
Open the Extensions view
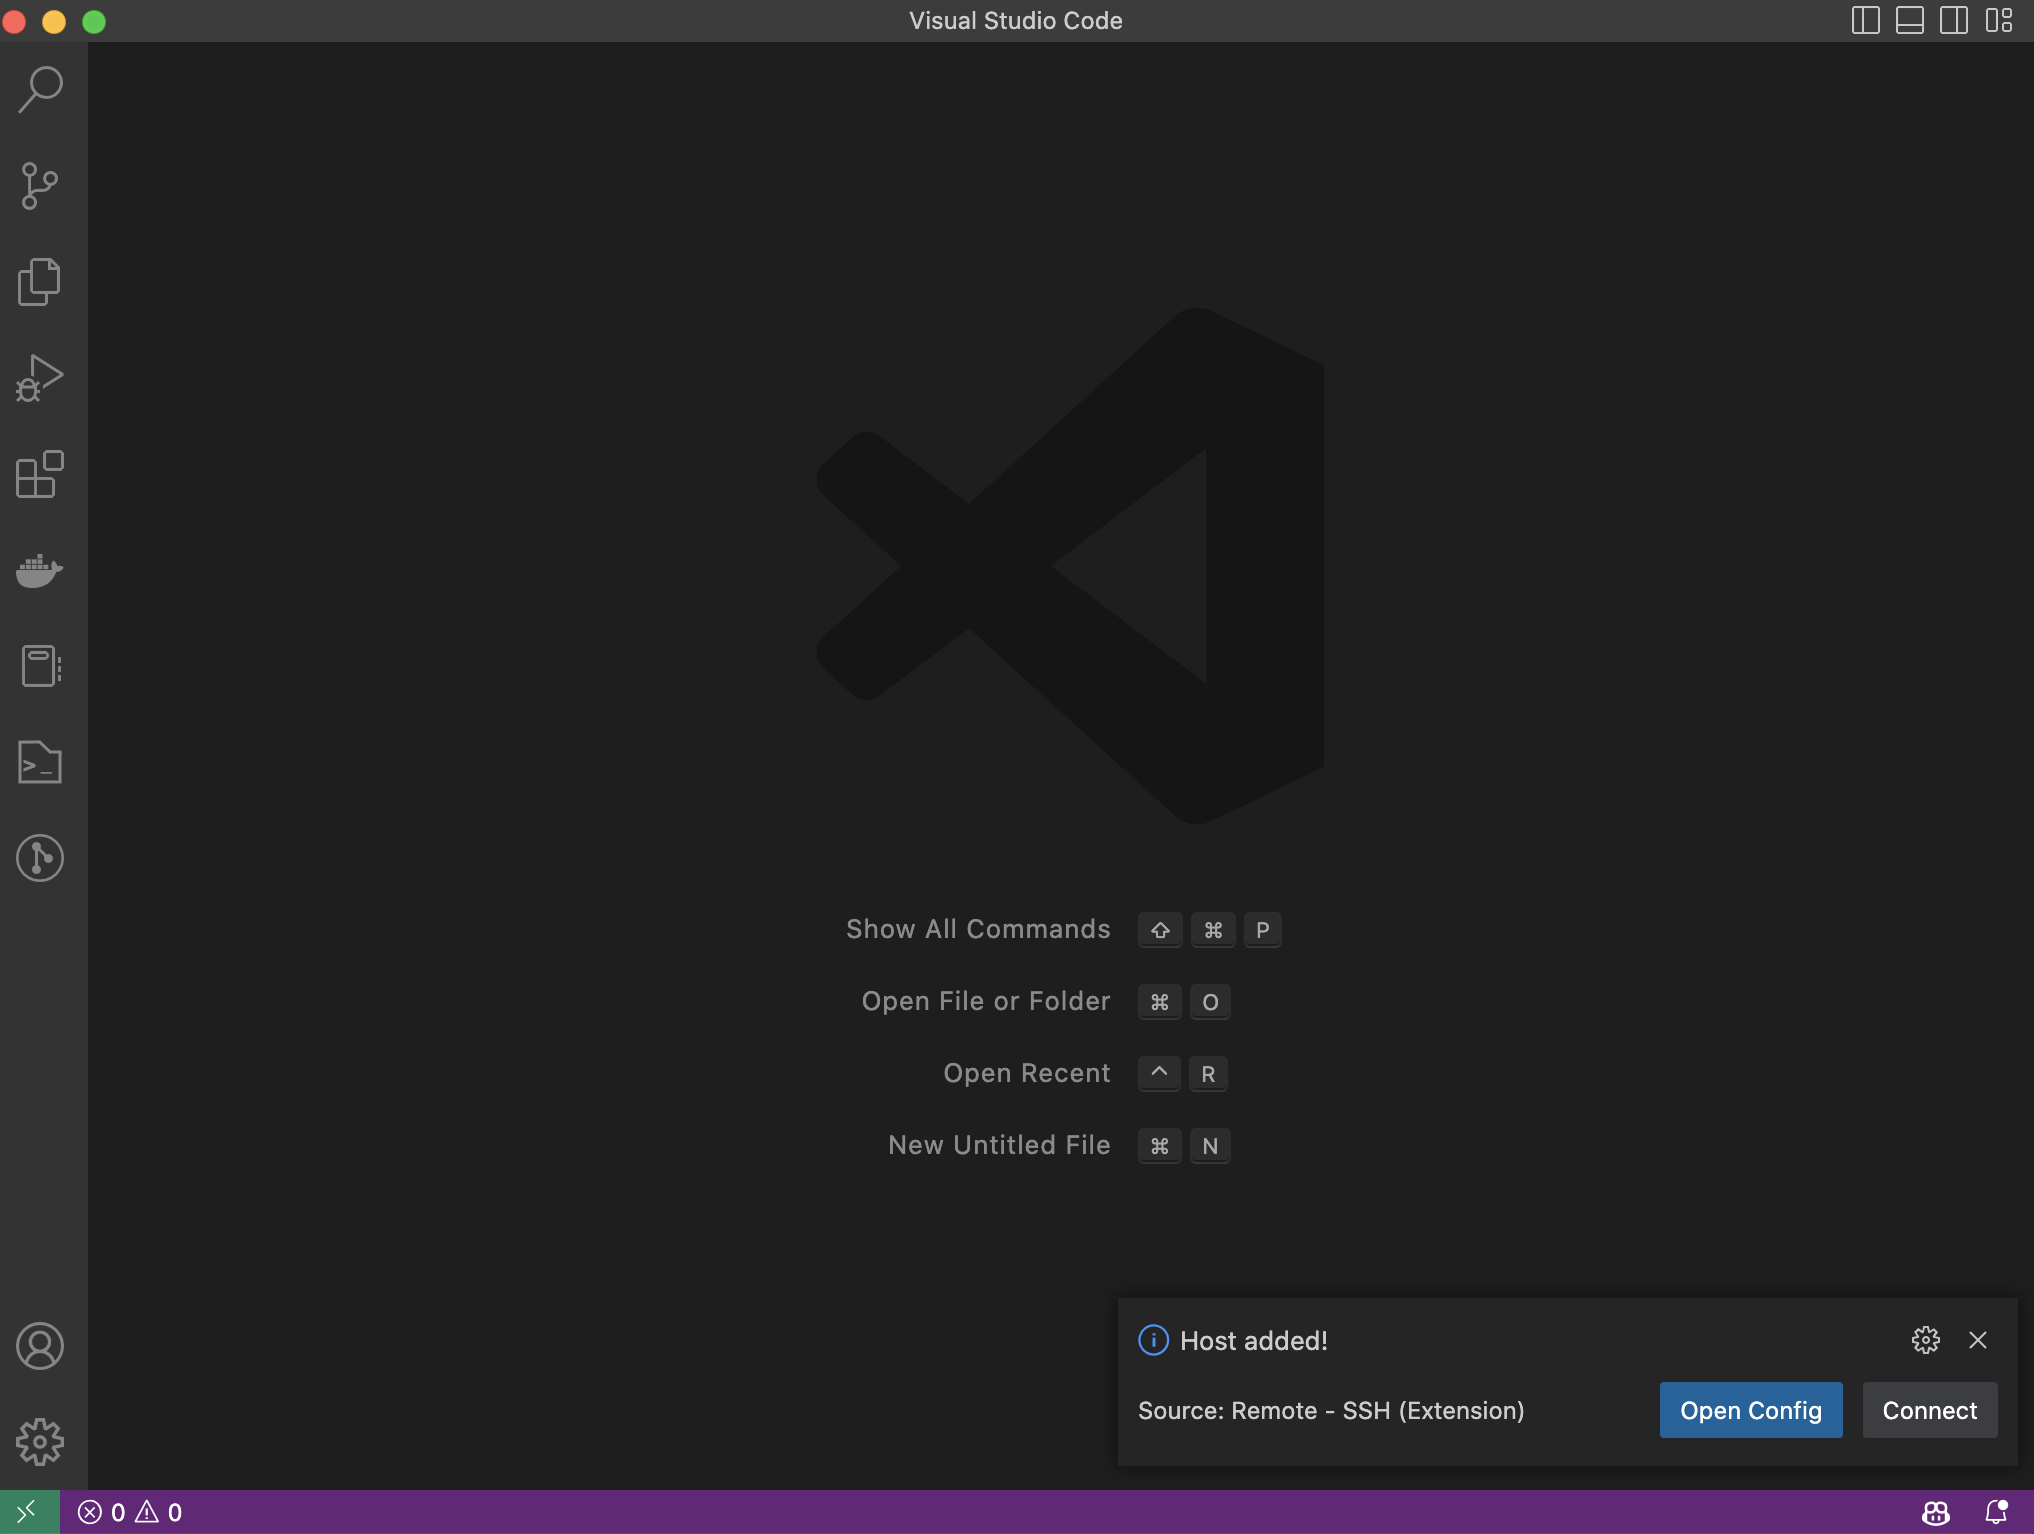pos(40,474)
